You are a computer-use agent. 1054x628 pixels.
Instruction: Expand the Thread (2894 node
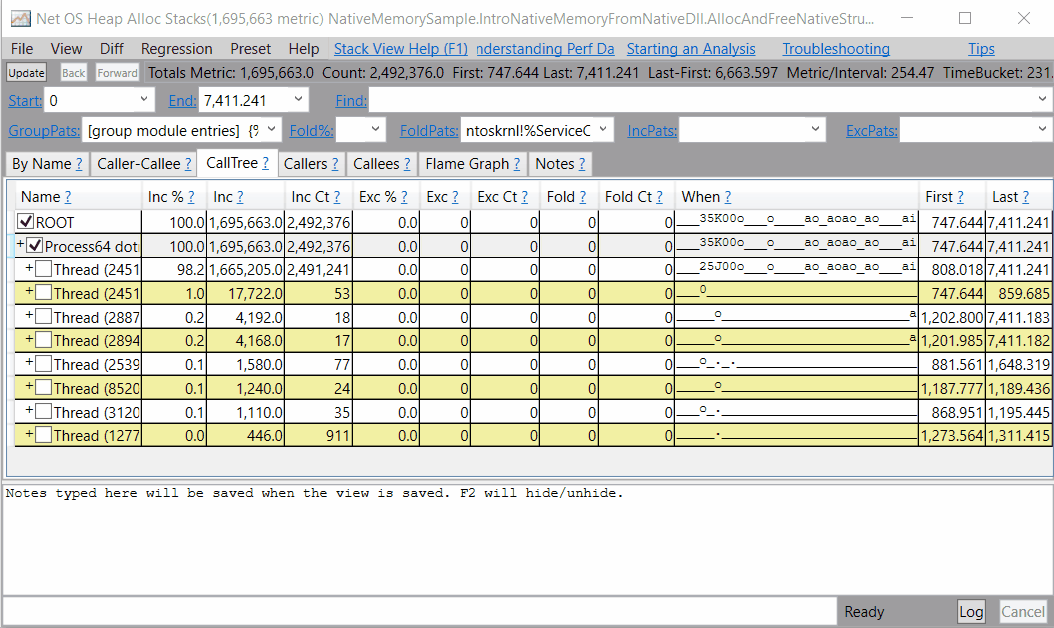click(x=29, y=338)
